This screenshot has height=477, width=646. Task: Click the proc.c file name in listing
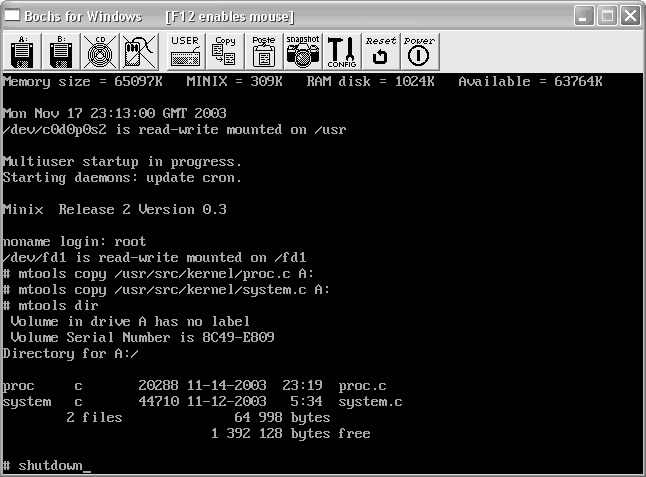pyautogui.click(x=362, y=386)
